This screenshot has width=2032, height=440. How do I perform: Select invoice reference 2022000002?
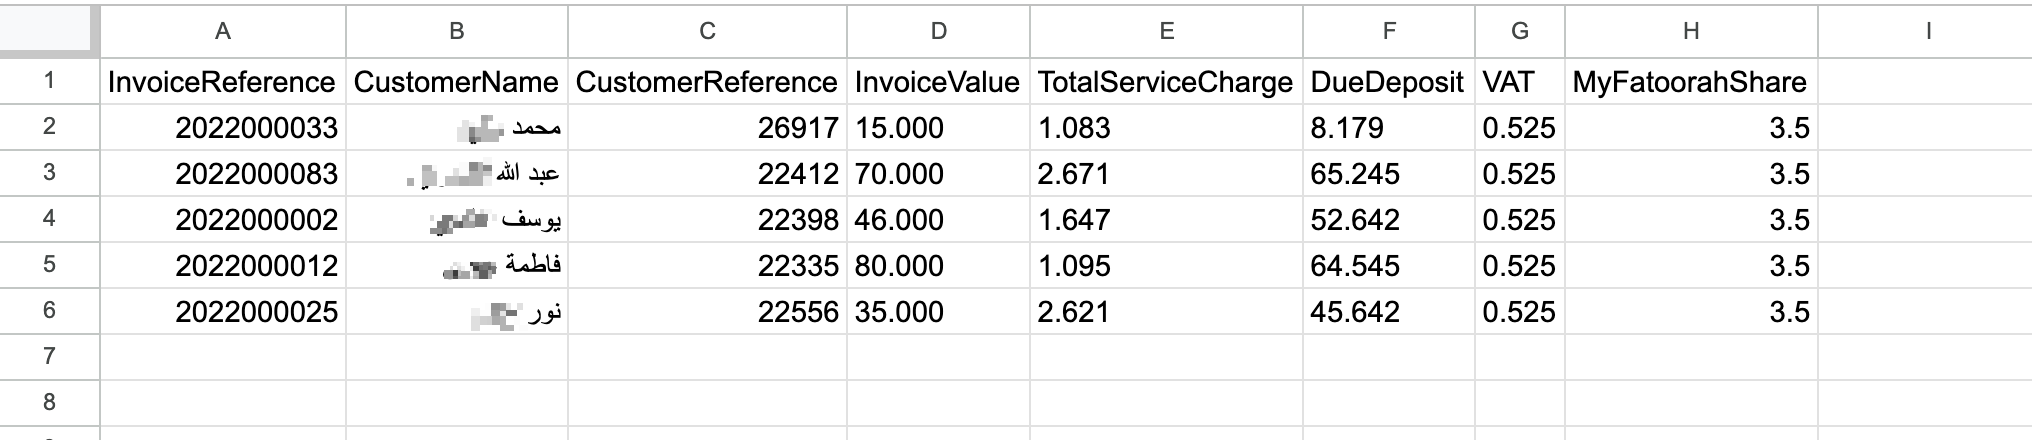[x=223, y=219]
